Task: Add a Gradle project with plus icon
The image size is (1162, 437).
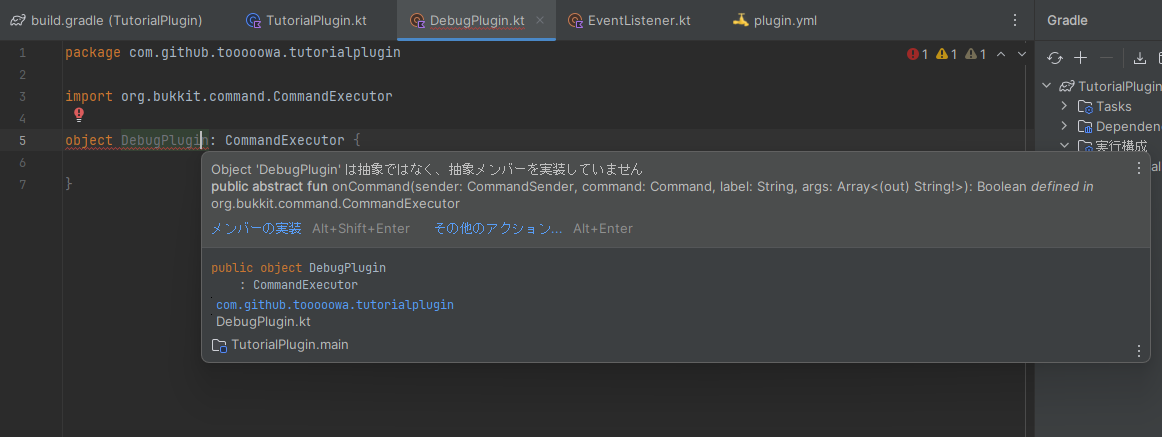Action: (1080, 58)
